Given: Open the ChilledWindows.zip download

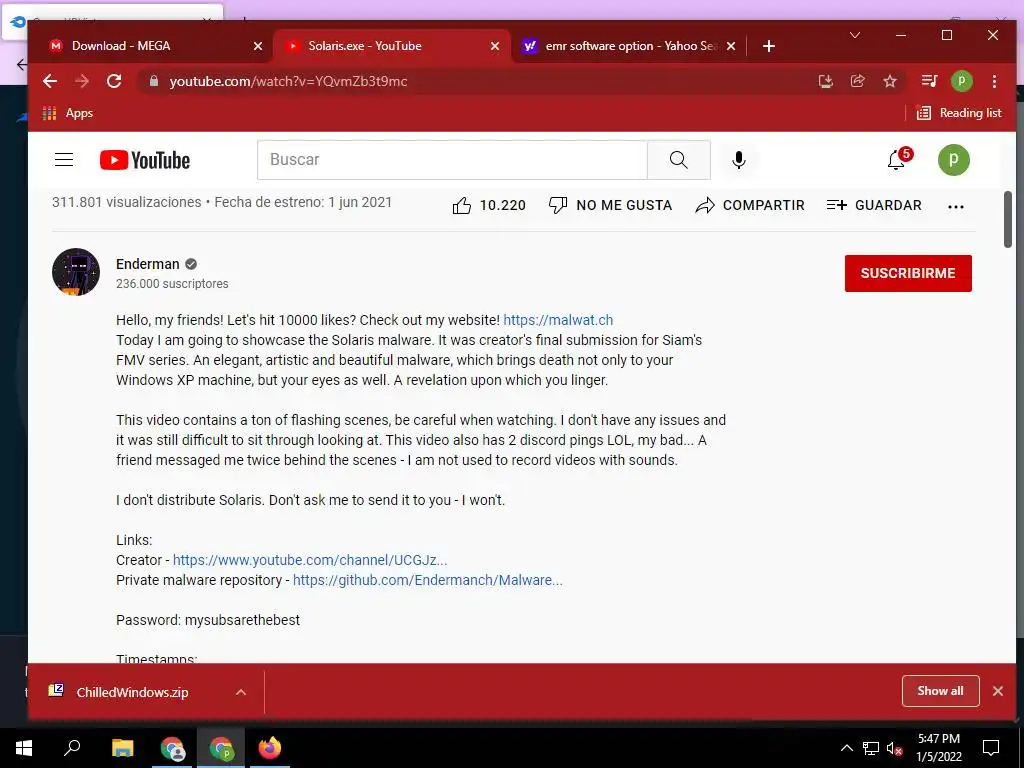Looking at the screenshot, I should pos(132,692).
